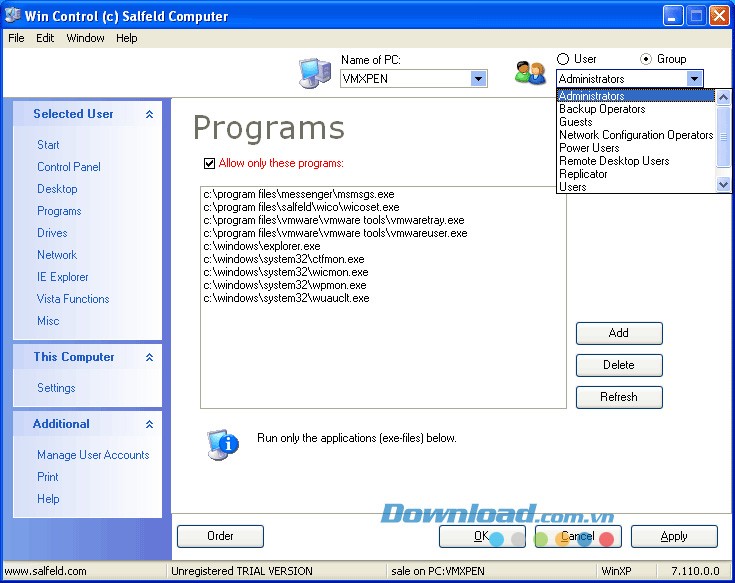Open the Name of PC dropdown arrow

[478, 79]
